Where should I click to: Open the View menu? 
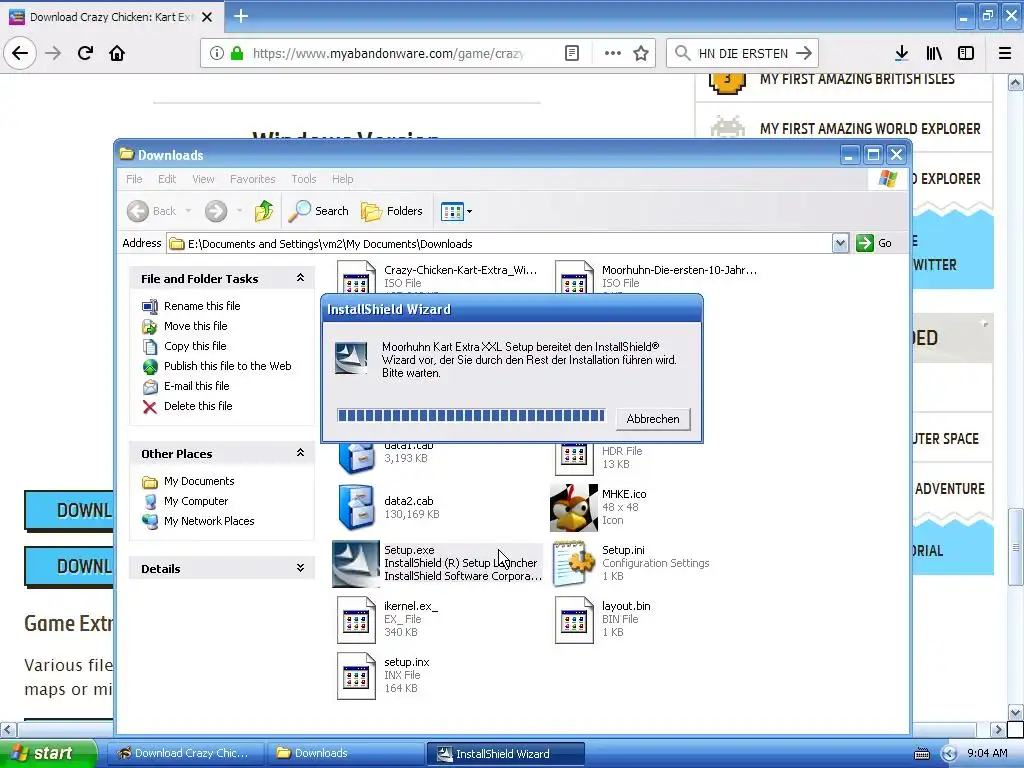click(x=203, y=179)
